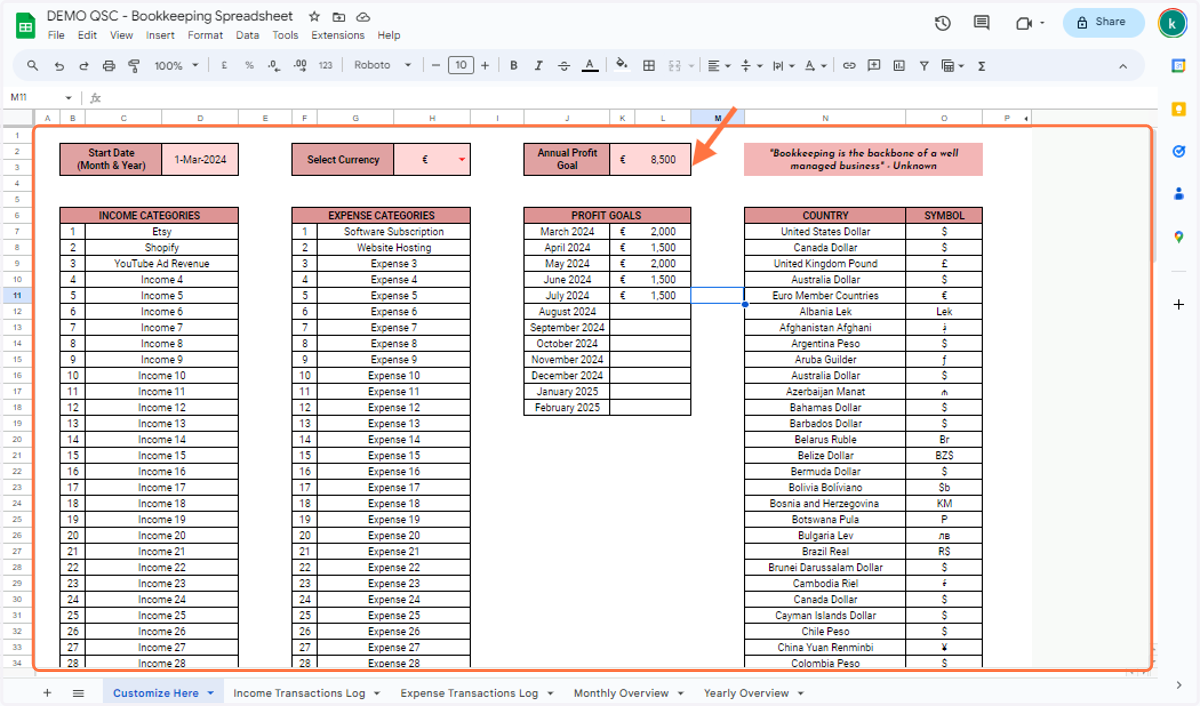Decrease font size with minus button
1200x706 pixels.
(435, 65)
